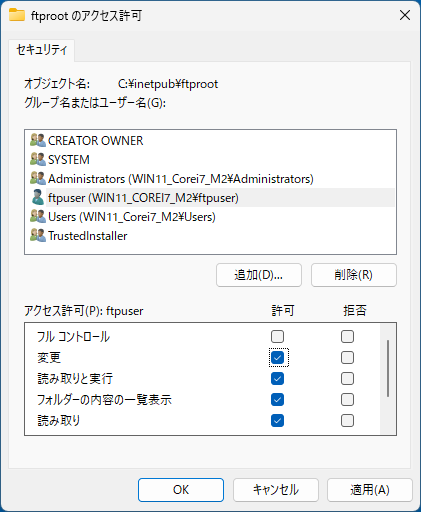Click the CREATOR OWNER group icon
Screen dimensions: 421x512
38,140
